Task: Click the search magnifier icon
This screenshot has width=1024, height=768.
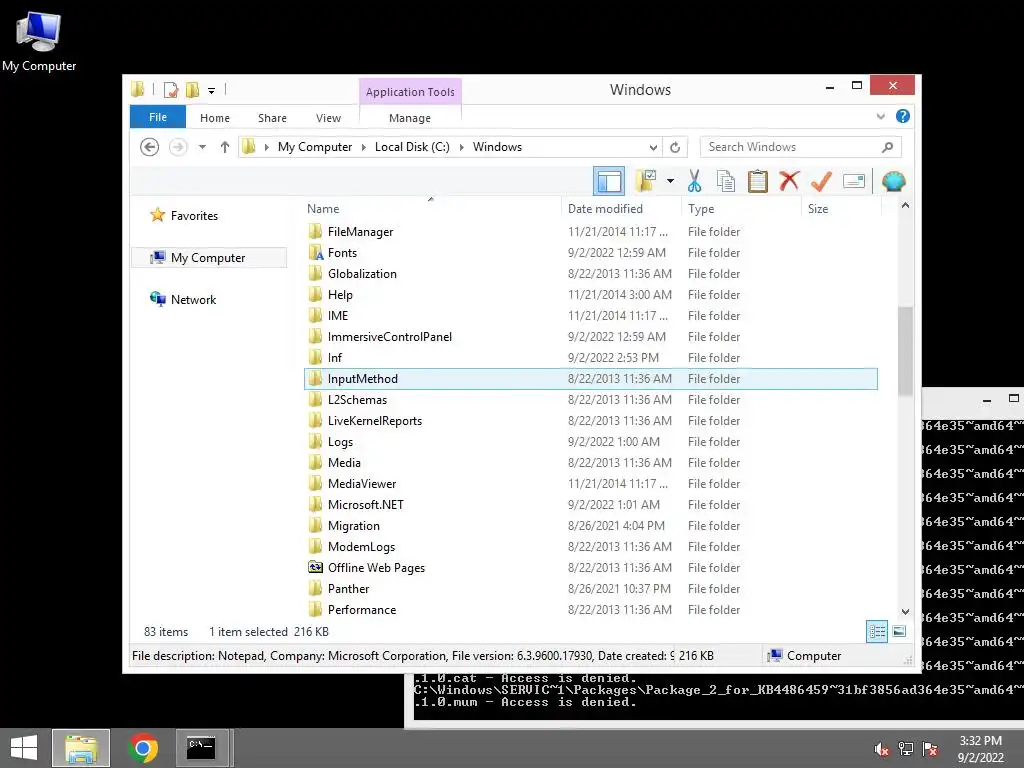Action: pos(888,147)
